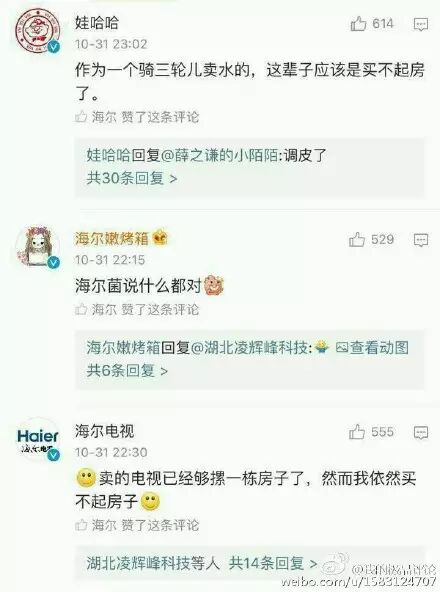Open 海尔电视 username link
The width and height of the screenshot is (440, 592).
click(104, 431)
